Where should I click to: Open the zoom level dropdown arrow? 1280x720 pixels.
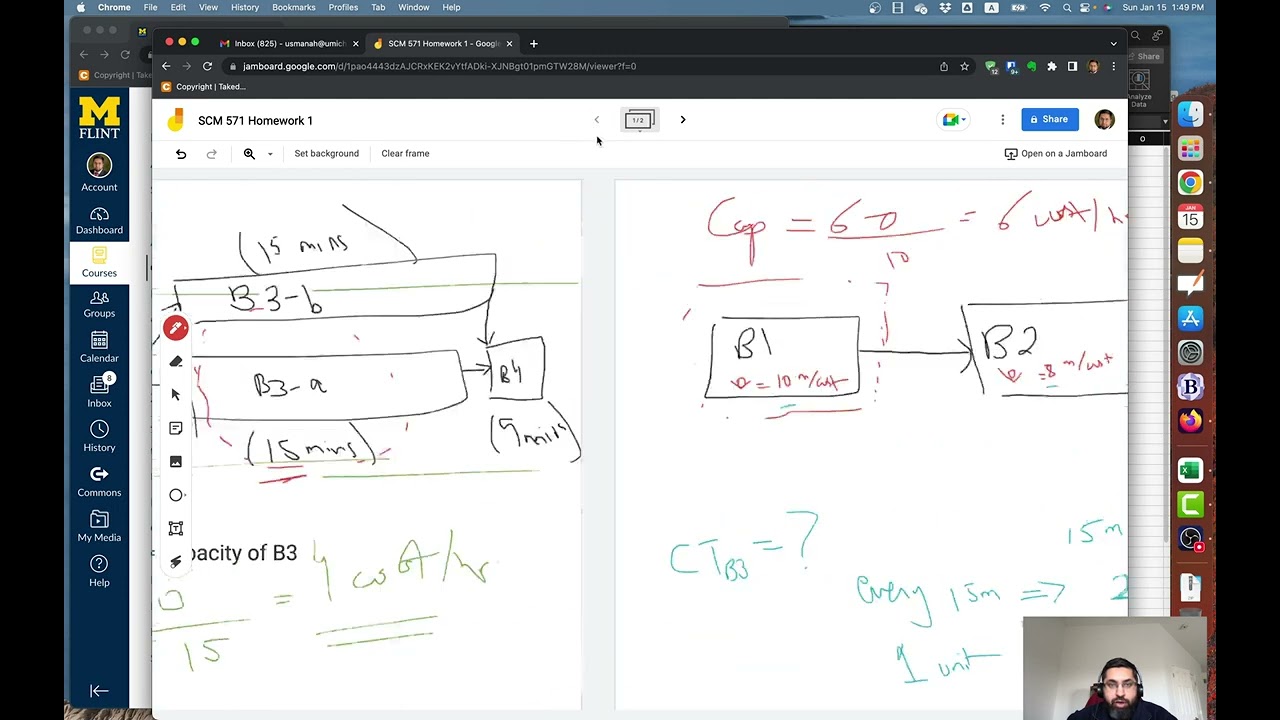[270, 154]
